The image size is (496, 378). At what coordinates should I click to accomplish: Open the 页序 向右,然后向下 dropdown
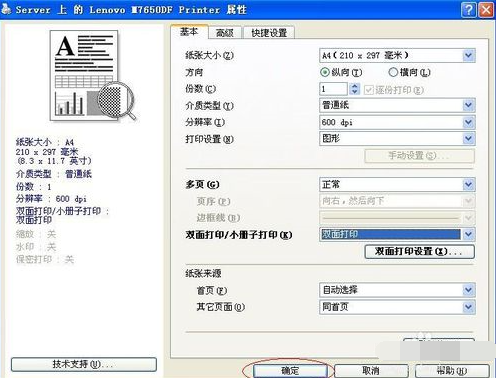(397, 201)
